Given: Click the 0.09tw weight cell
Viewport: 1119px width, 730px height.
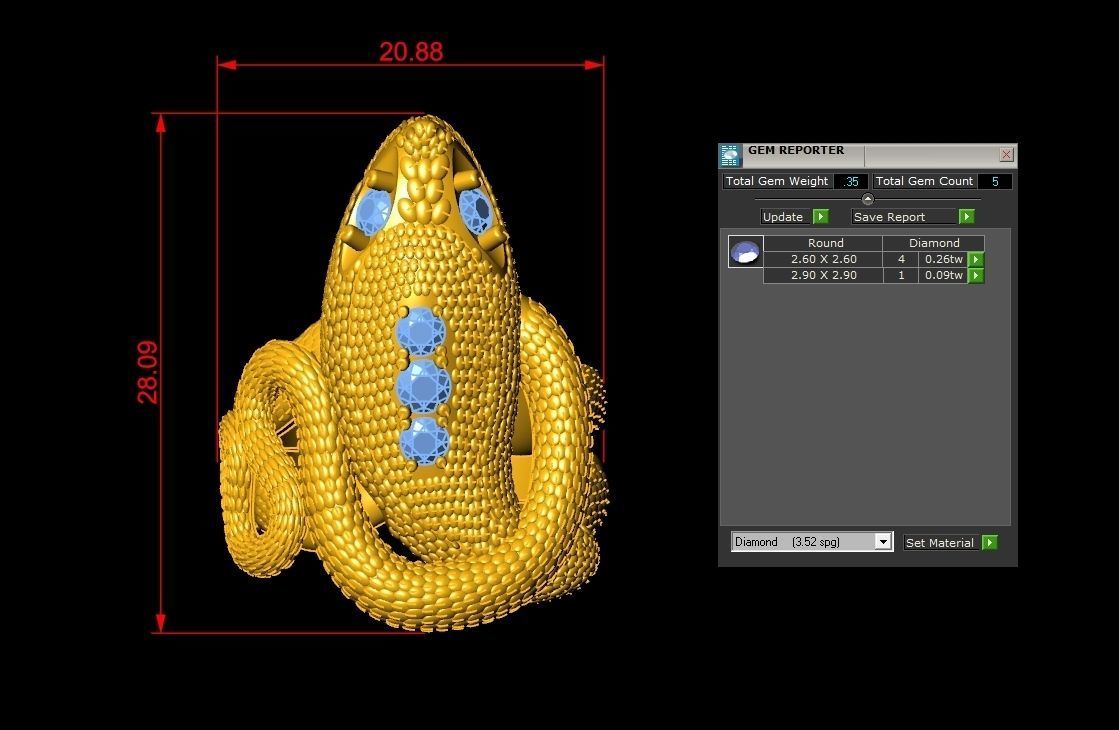Looking at the screenshot, I should (943, 275).
